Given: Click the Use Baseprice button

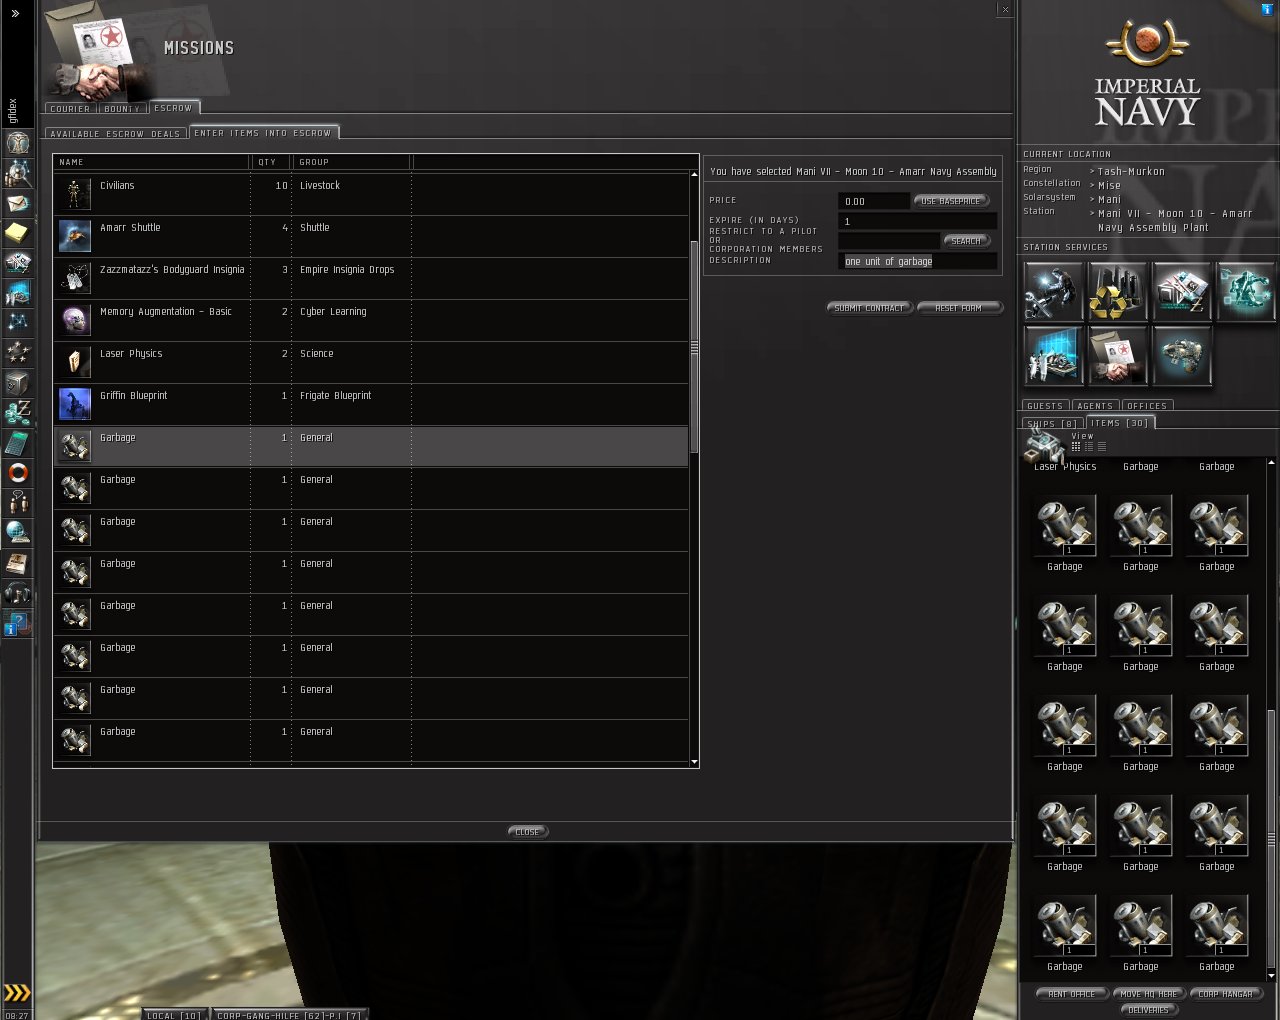Looking at the screenshot, I should [x=951, y=201].
